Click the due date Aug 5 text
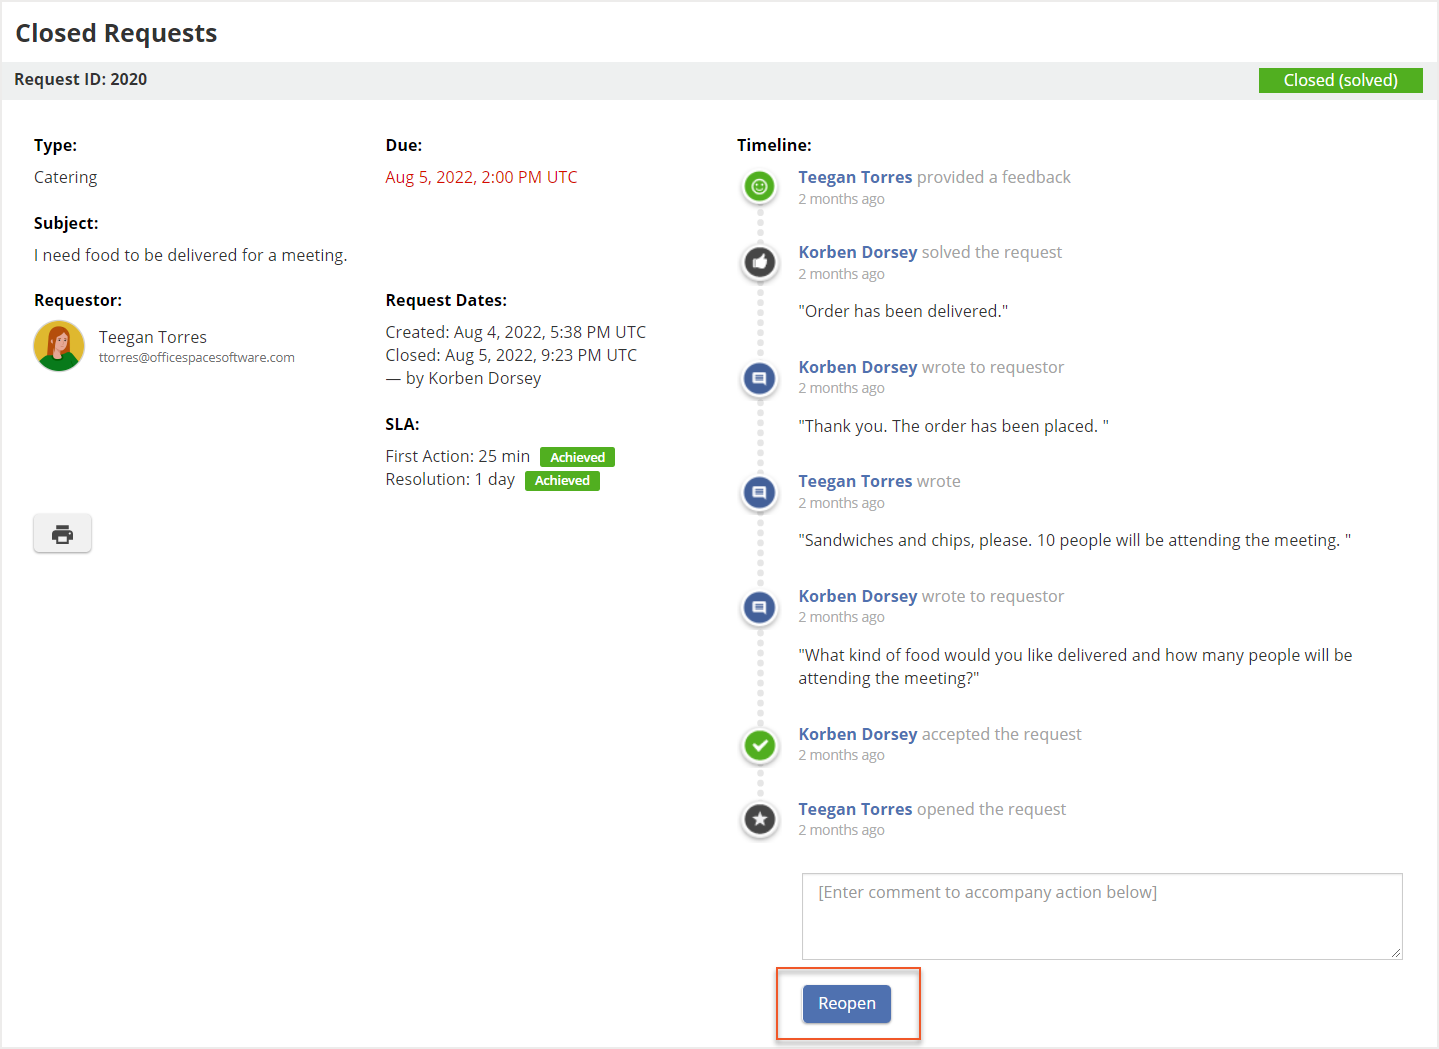The height and width of the screenshot is (1049, 1439). [481, 177]
